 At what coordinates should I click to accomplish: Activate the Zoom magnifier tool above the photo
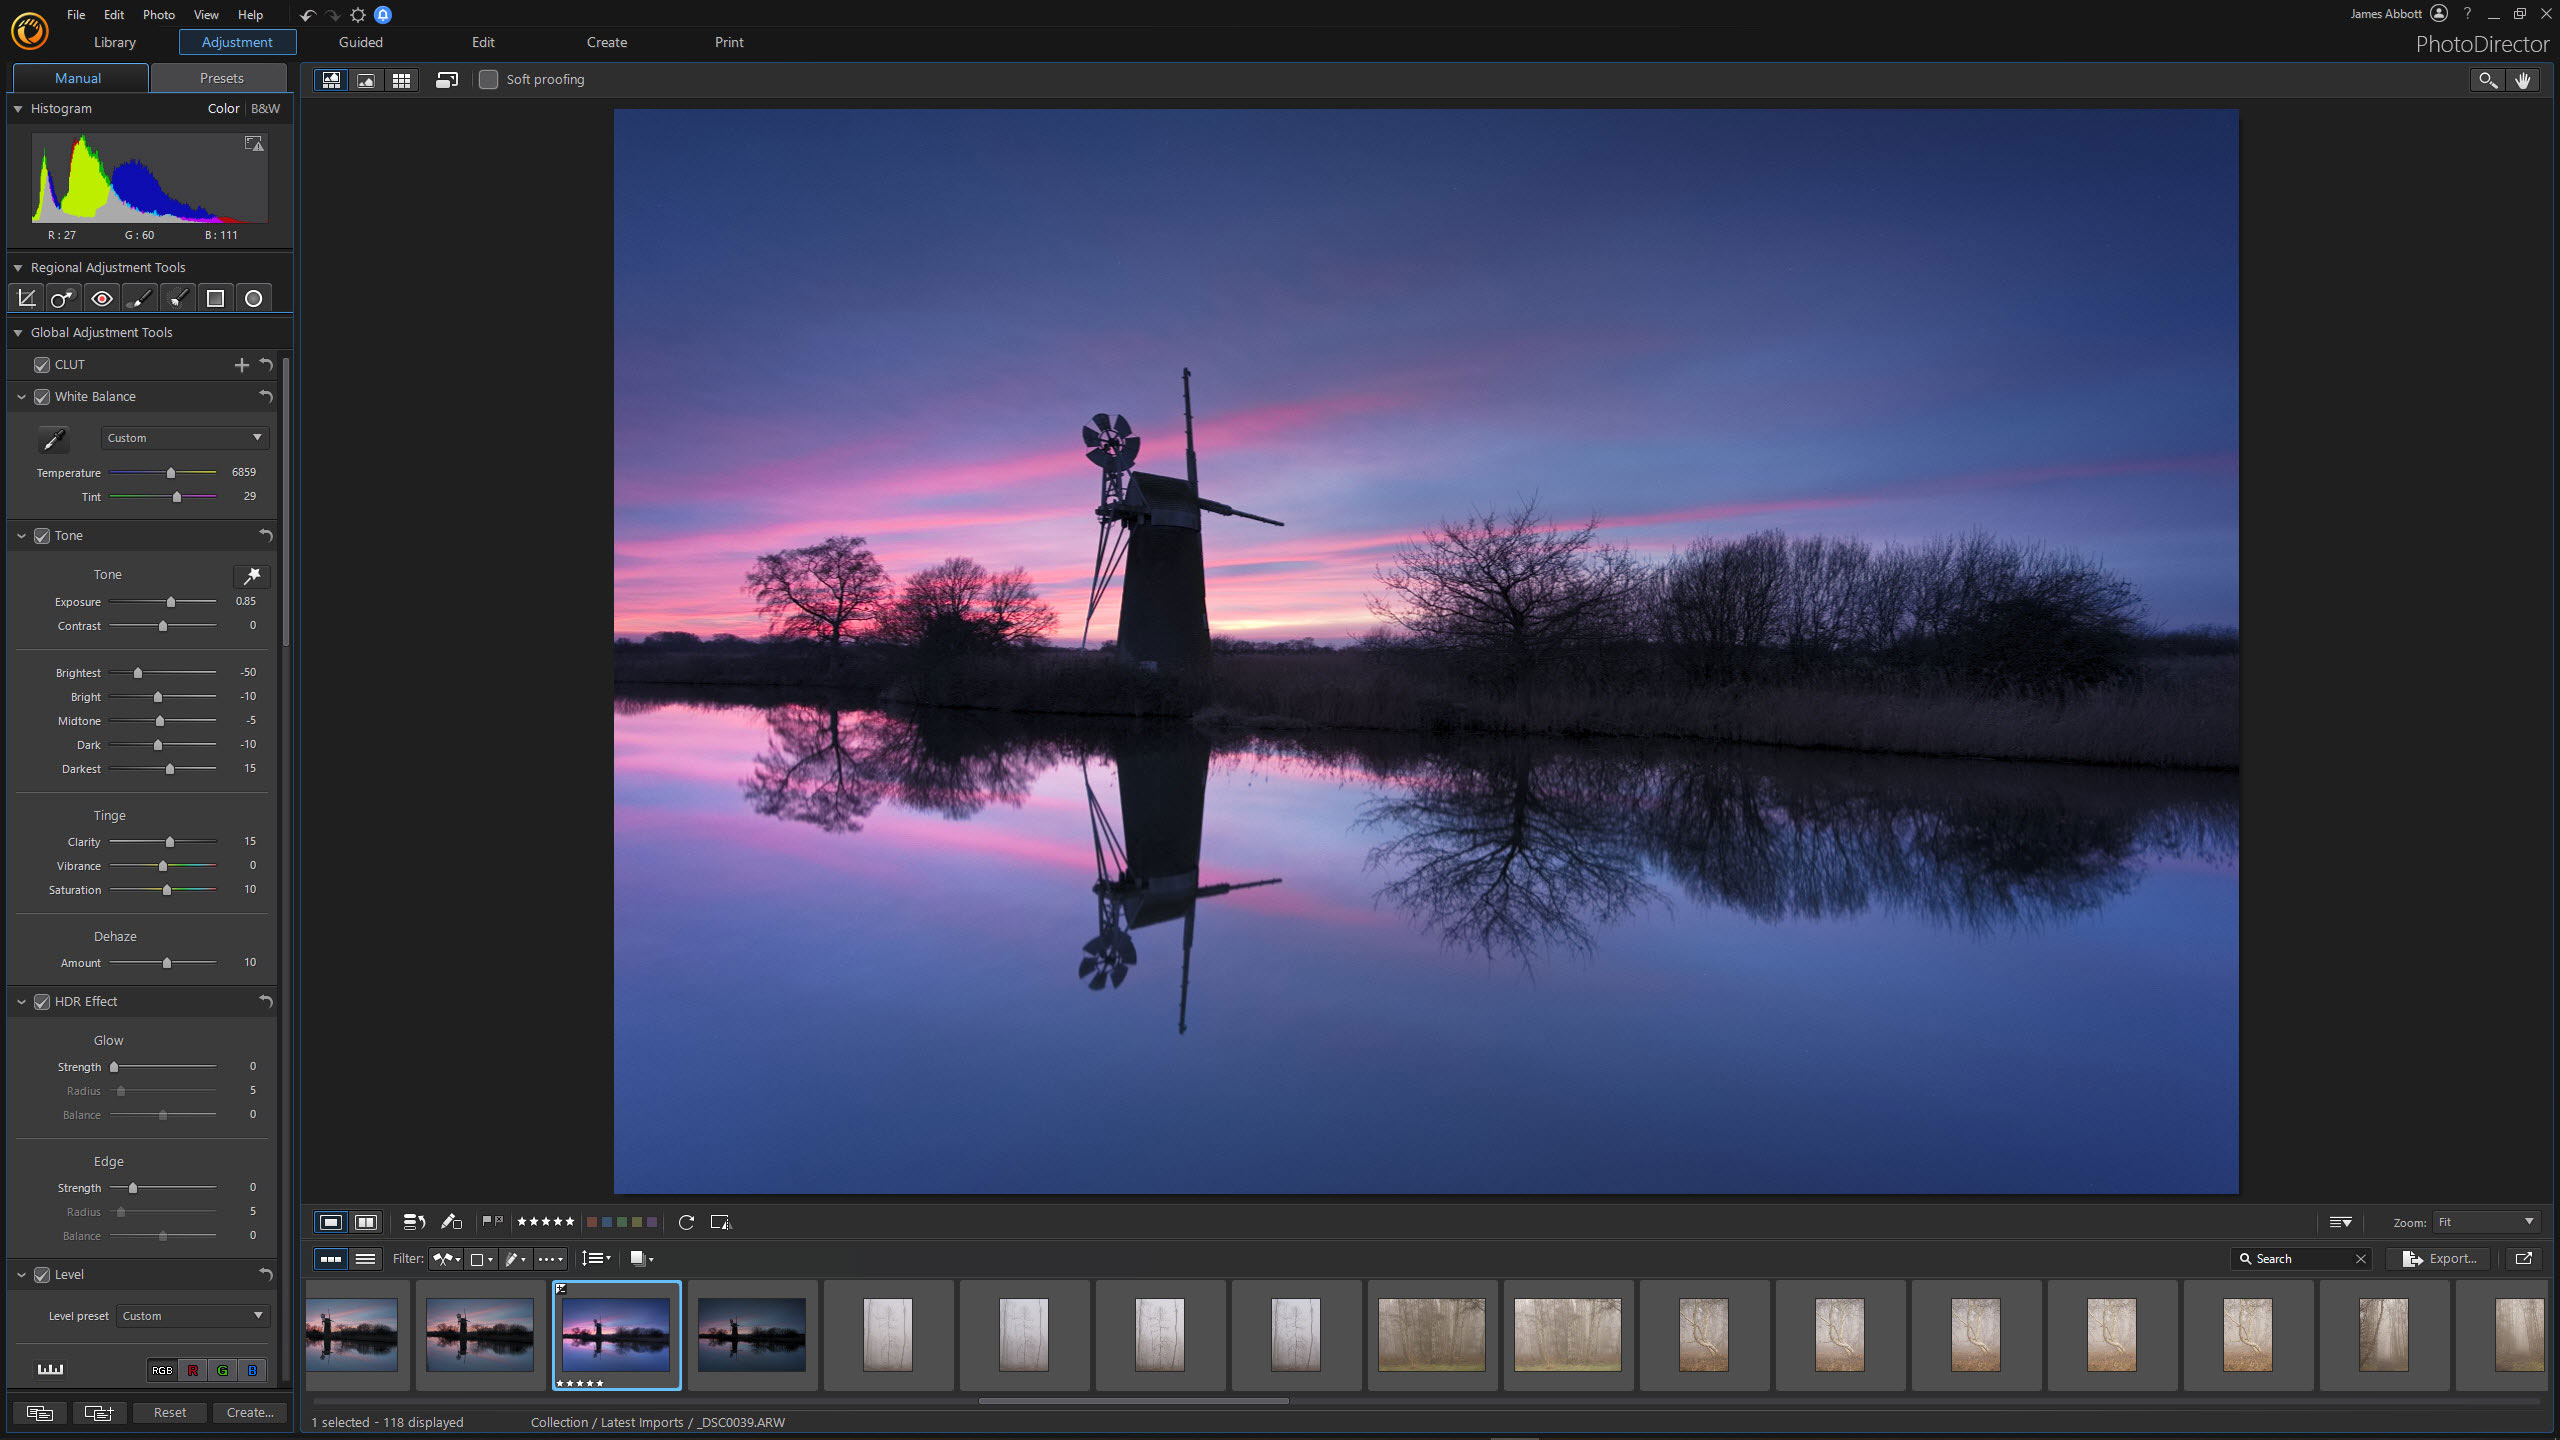point(2487,80)
